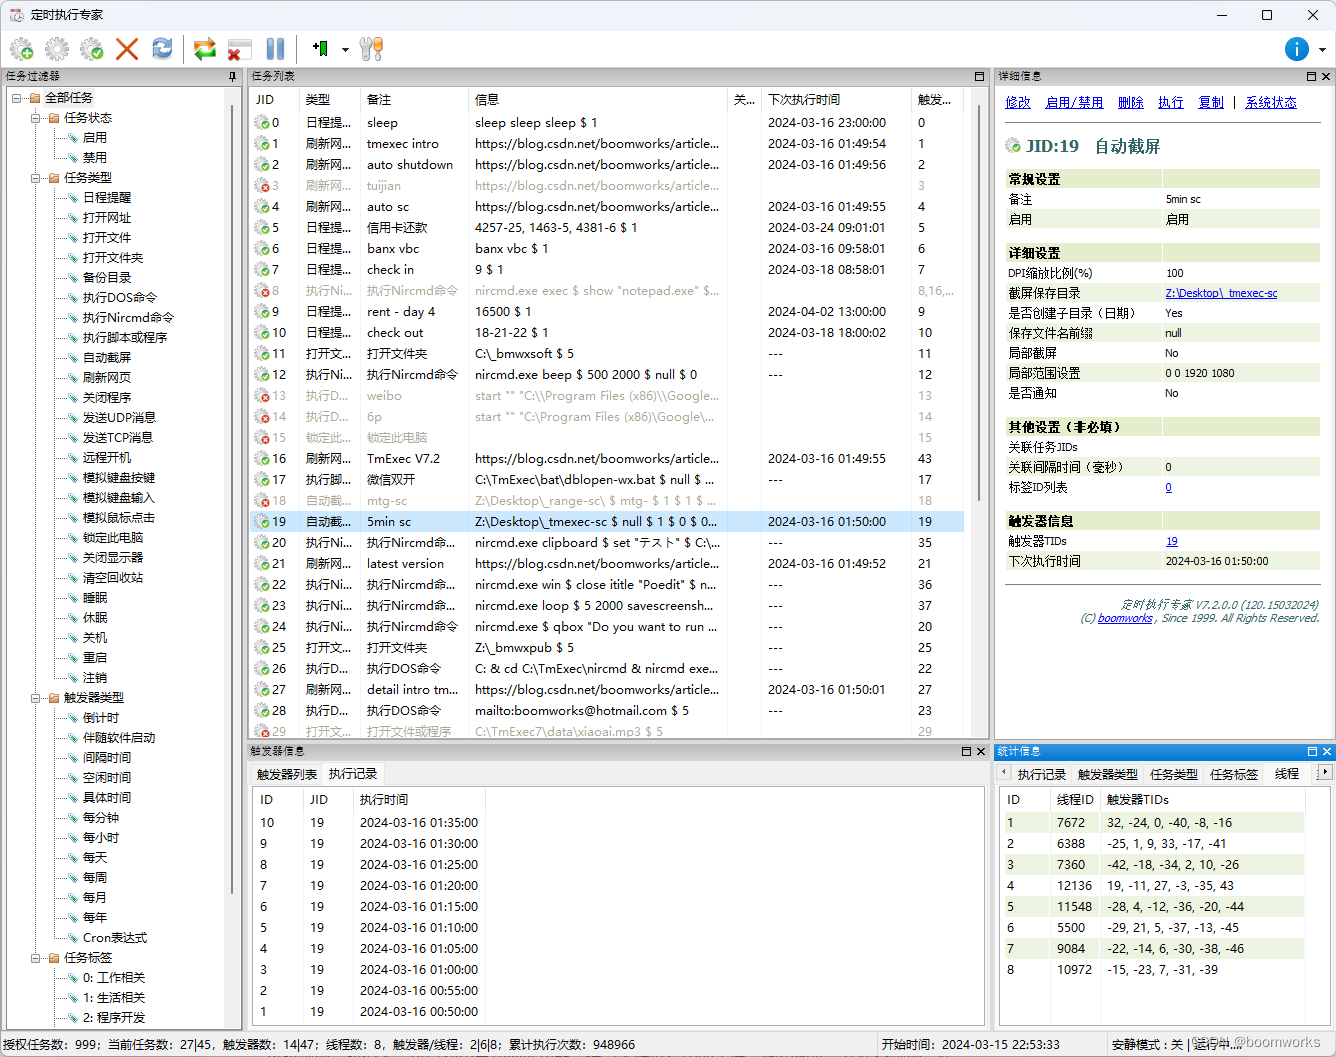Select 禁用 under task status
1336x1057 pixels.
click(x=94, y=158)
